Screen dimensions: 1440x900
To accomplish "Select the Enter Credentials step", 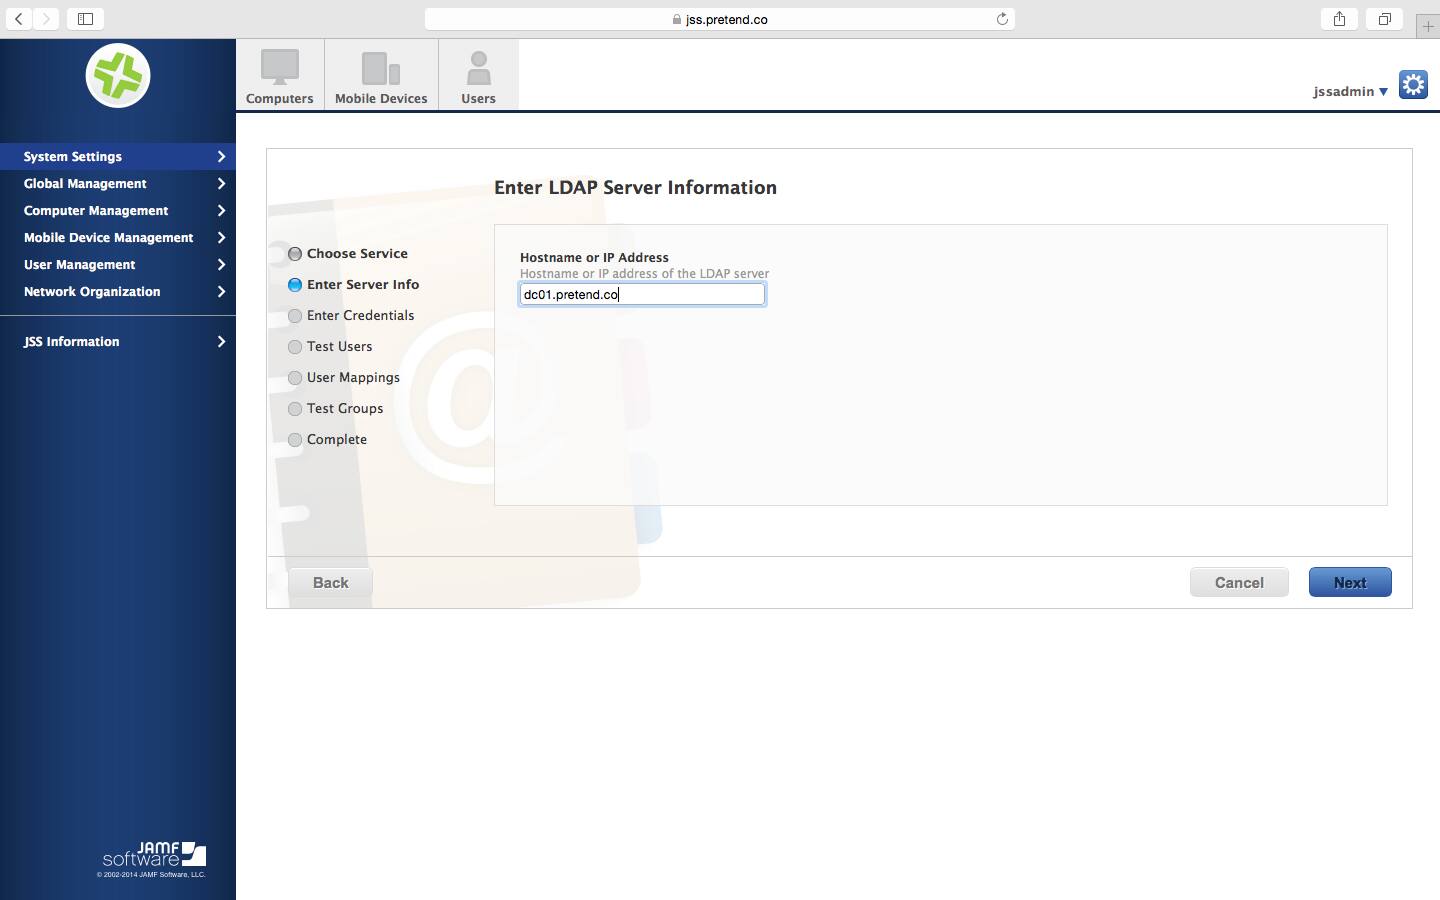I will tap(351, 316).
